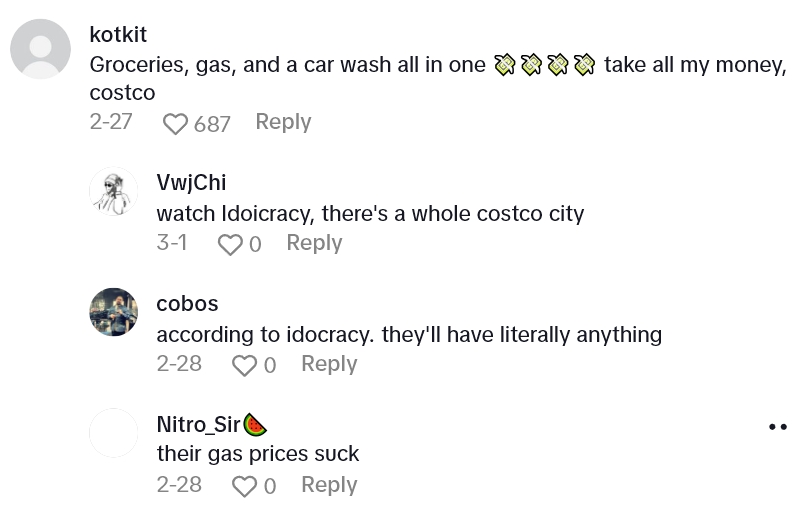792x514 pixels.
Task: Click the watermelon emoji beside Nitro_Sir
Action: click(x=255, y=425)
